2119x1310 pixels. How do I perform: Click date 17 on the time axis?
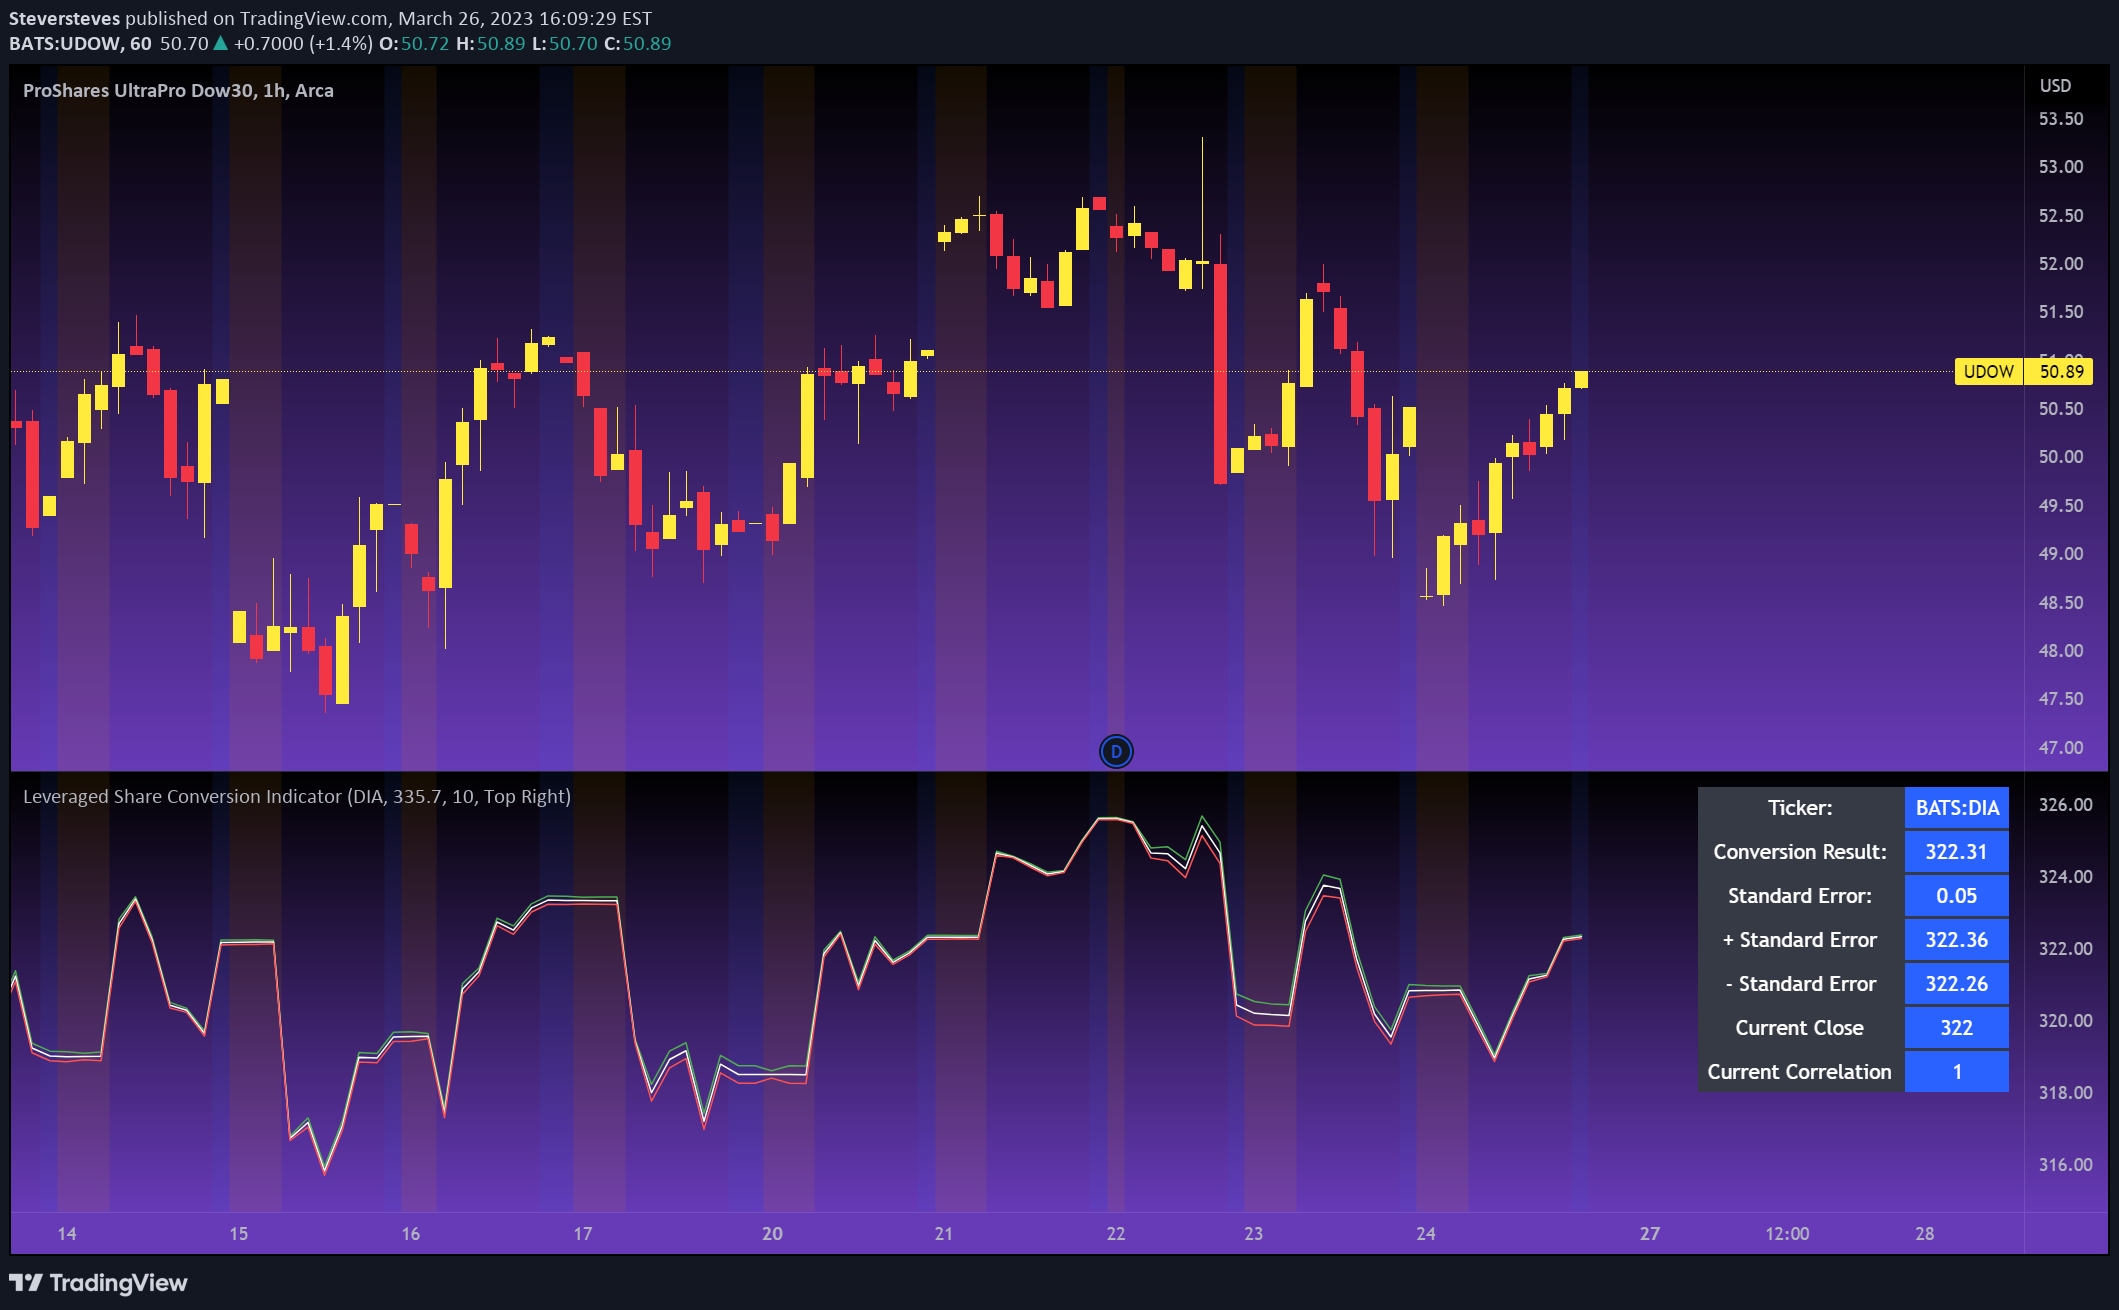click(583, 1234)
